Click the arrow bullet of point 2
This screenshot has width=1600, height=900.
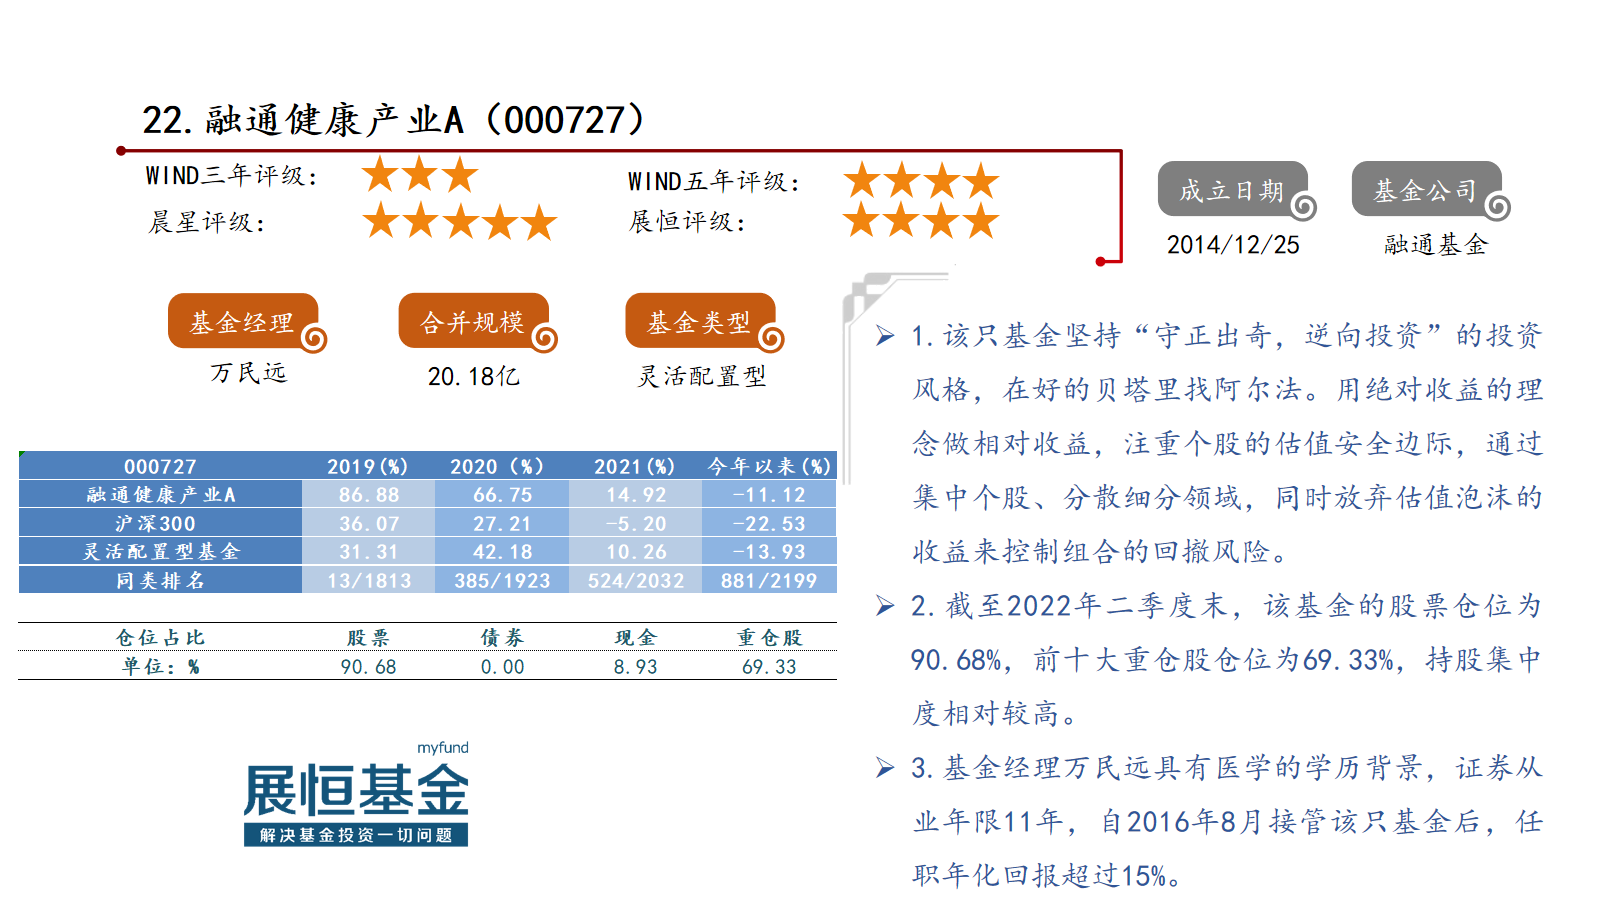(x=885, y=606)
